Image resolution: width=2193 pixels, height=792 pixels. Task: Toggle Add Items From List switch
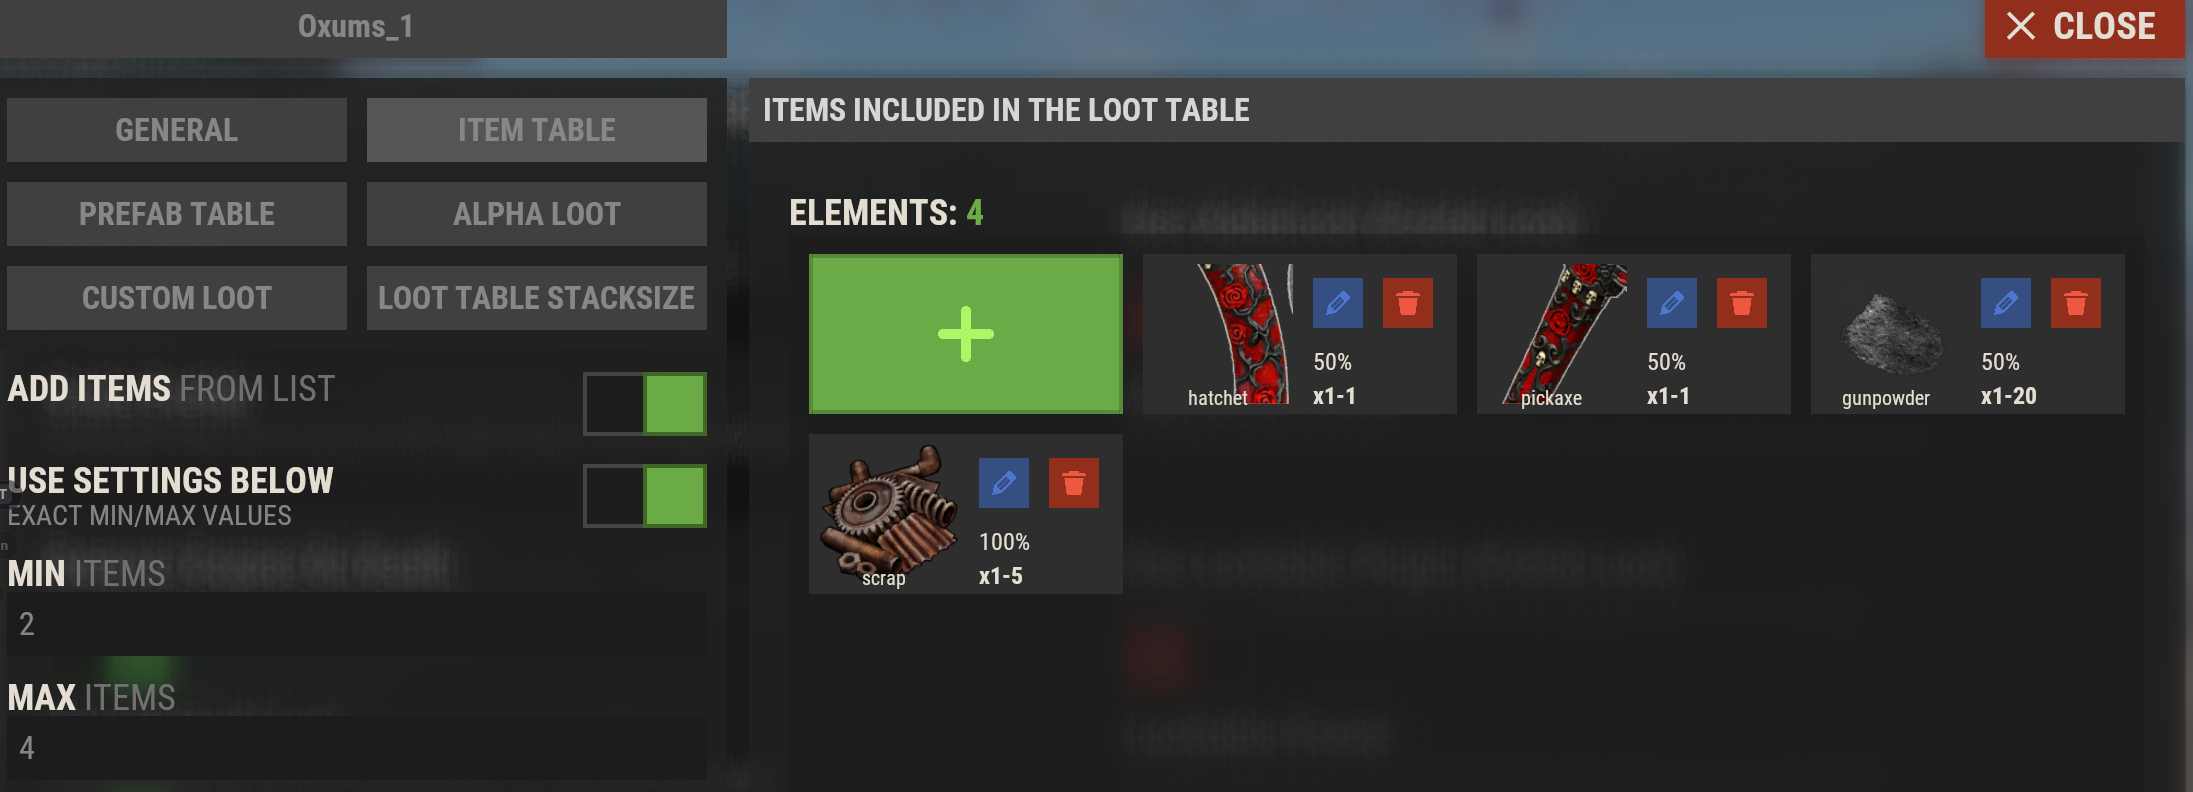pyautogui.click(x=645, y=404)
